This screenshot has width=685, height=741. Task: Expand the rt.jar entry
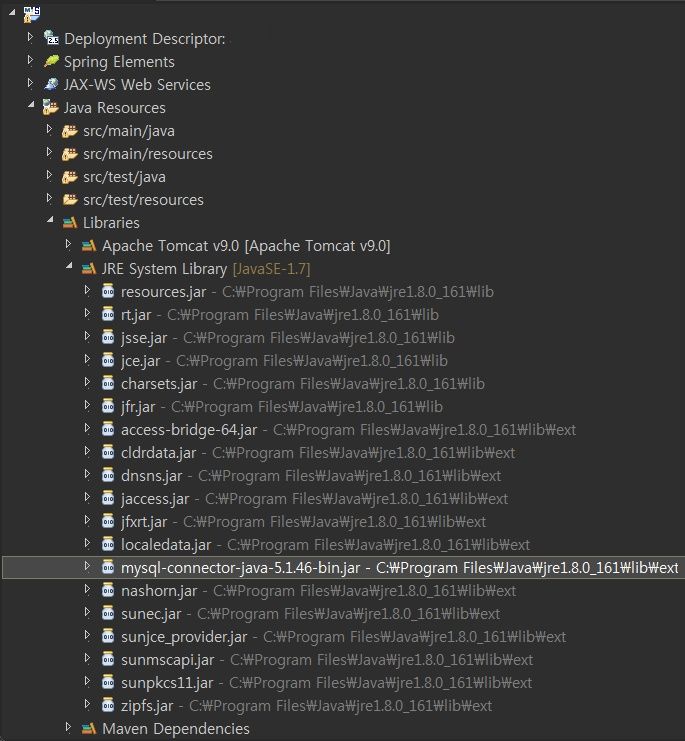[x=87, y=312]
